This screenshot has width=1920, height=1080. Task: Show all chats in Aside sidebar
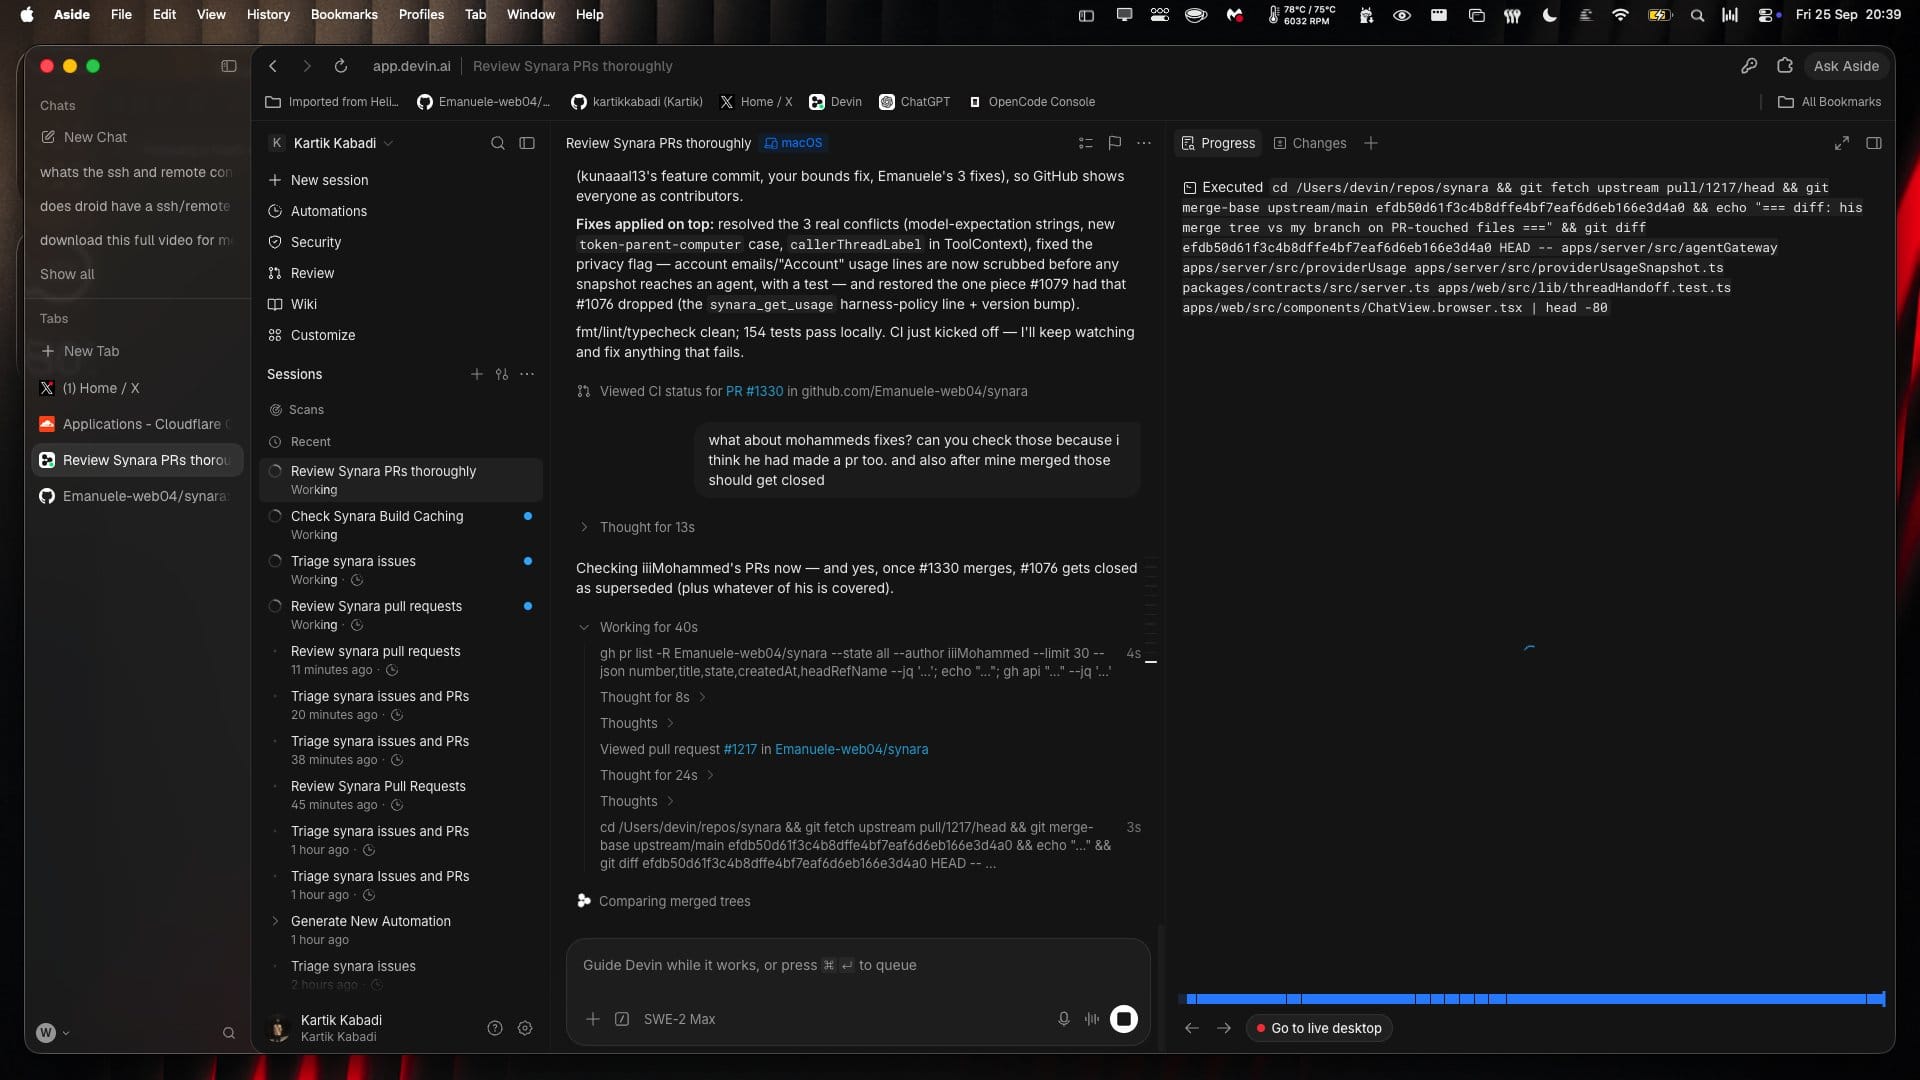pyautogui.click(x=67, y=274)
